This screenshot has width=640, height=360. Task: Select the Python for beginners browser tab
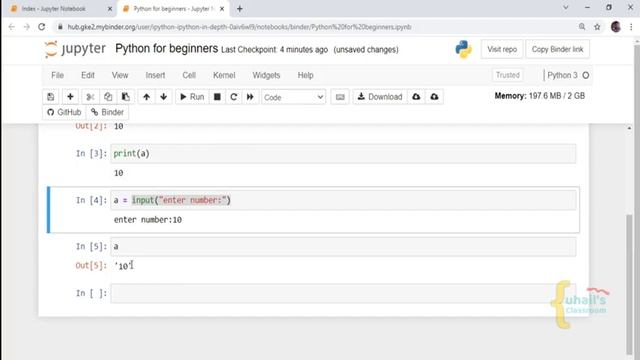(x=173, y=9)
